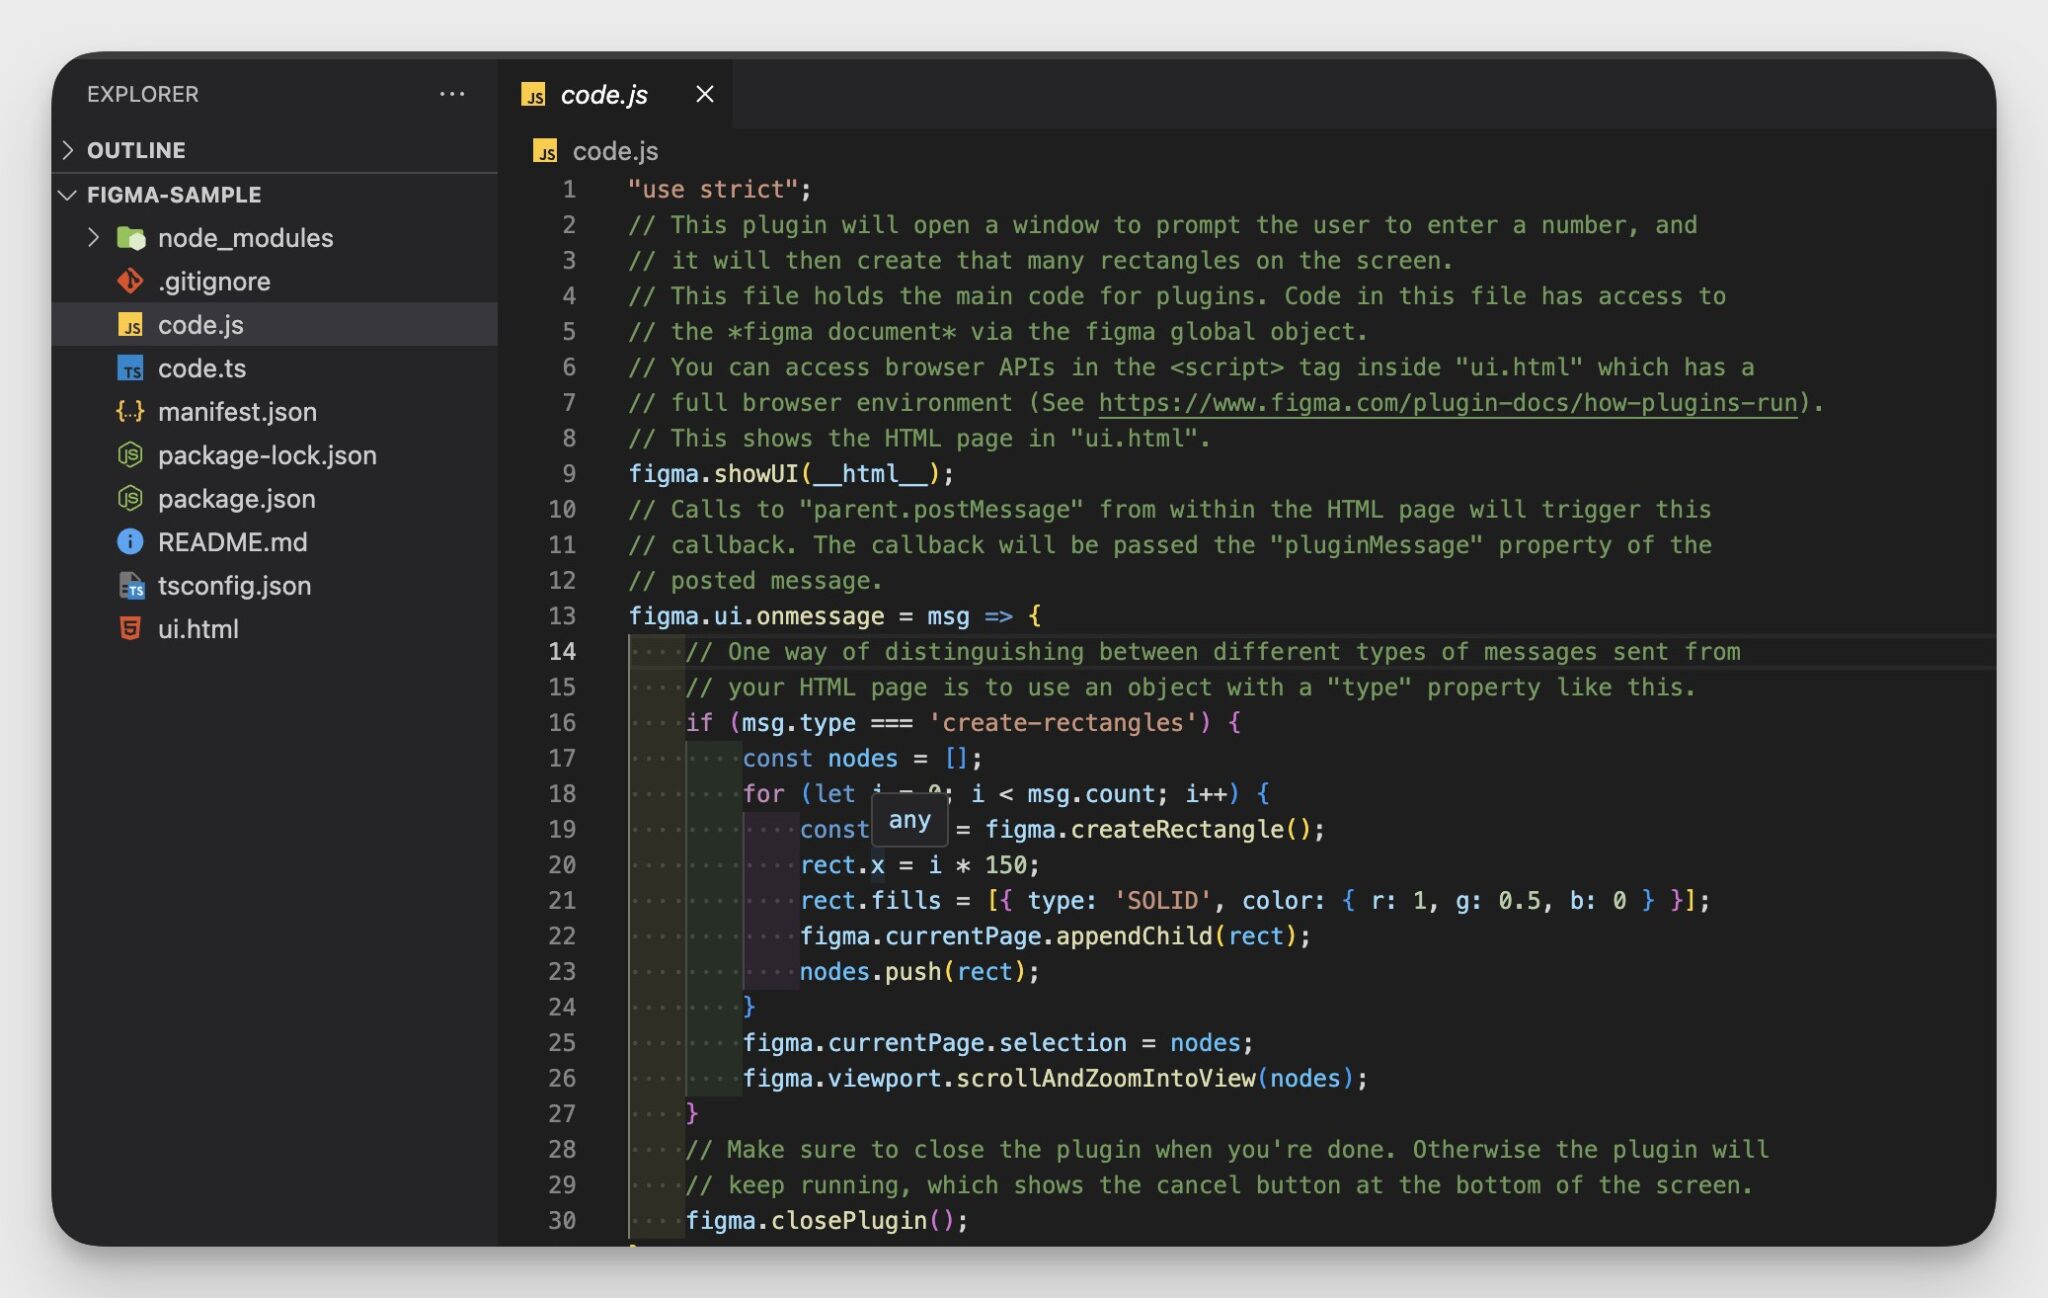Open package.json in the explorer
The width and height of the screenshot is (2048, 1298).
236,498
